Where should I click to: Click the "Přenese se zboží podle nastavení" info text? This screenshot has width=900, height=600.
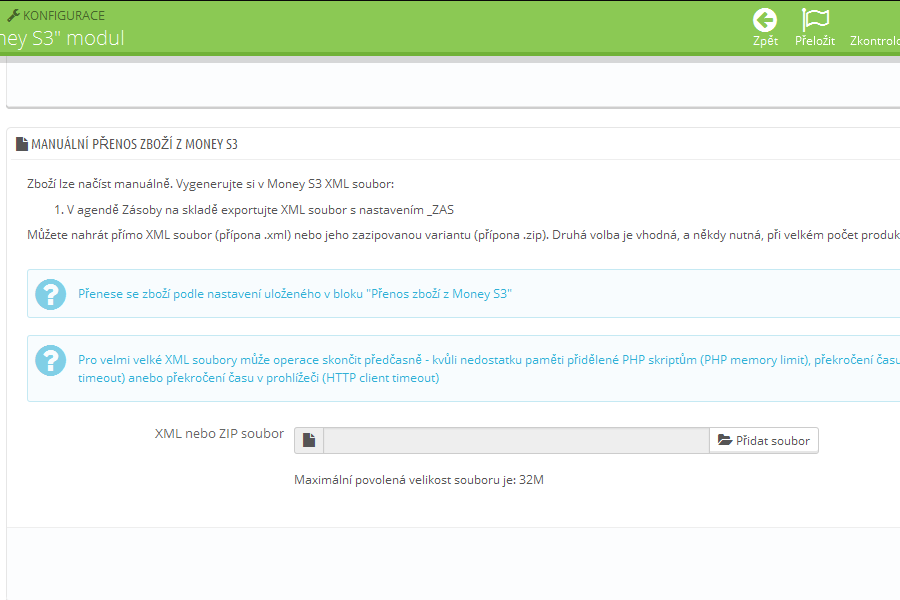[x=295, y=294]
